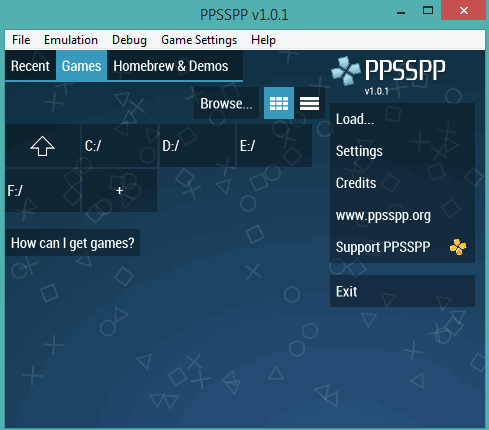Open the File menu
The width and height of the screenshot is (489, 430).
[x=21, y=40]
